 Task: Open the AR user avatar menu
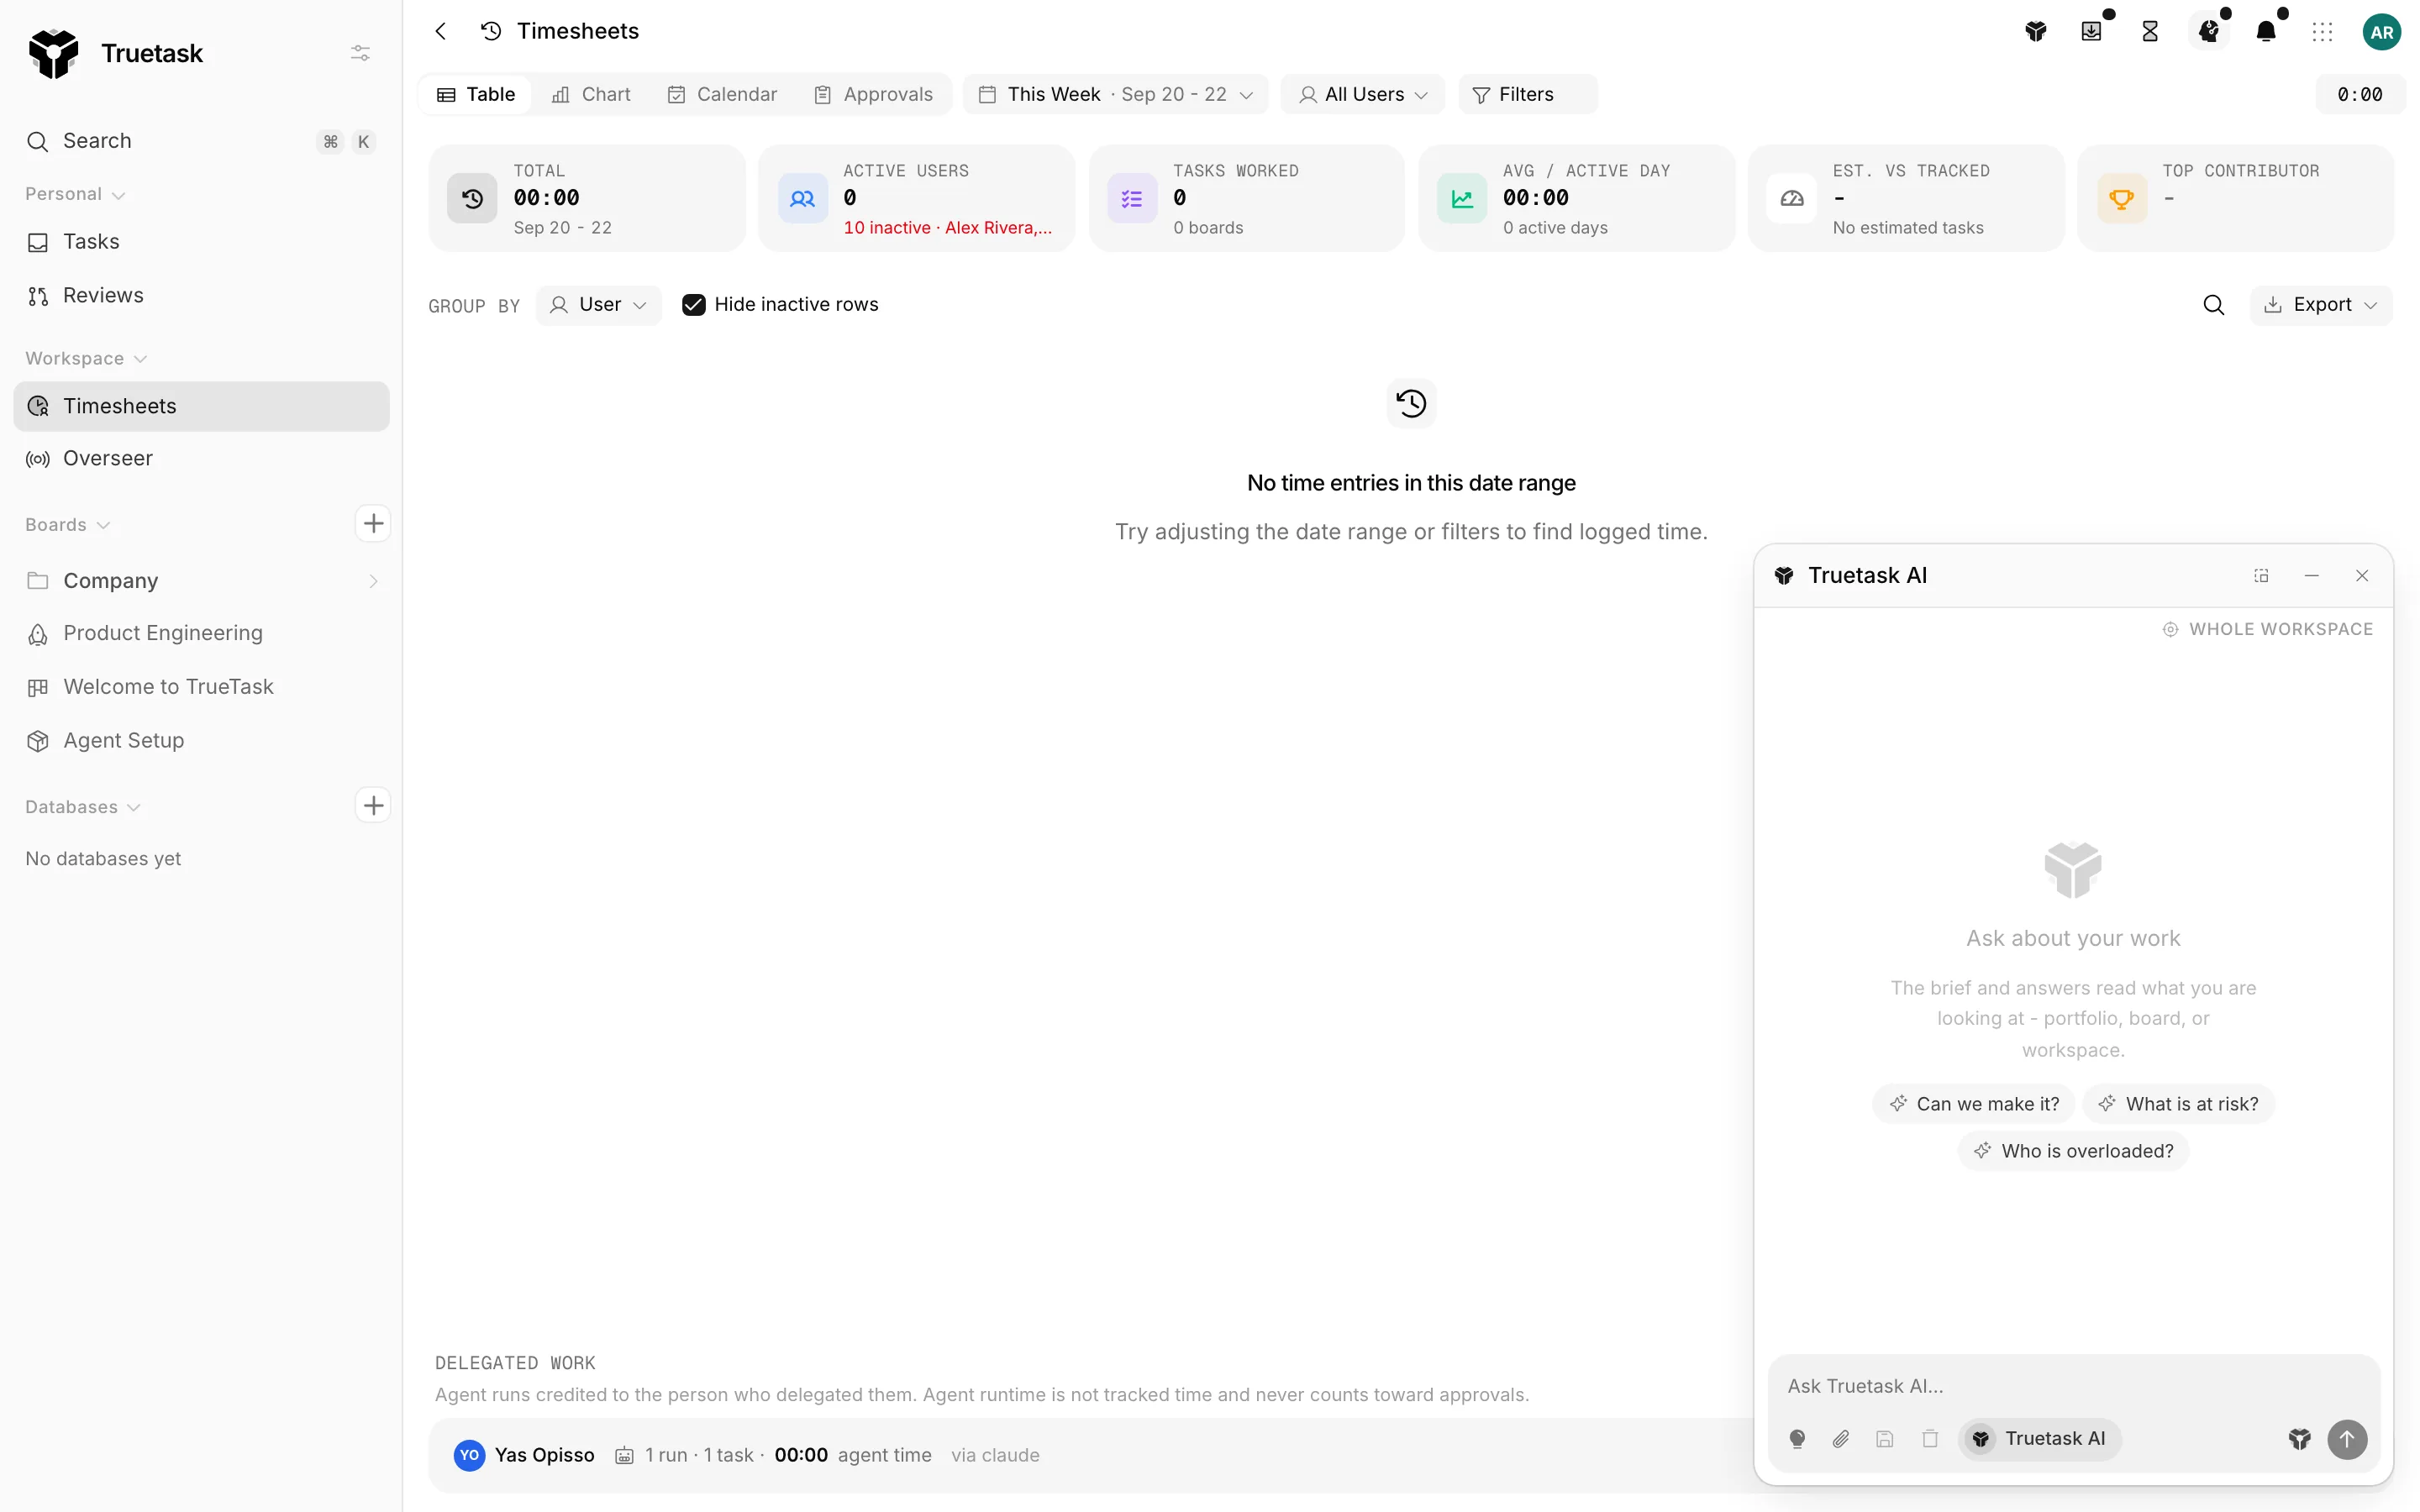(x=2382, y=32)
